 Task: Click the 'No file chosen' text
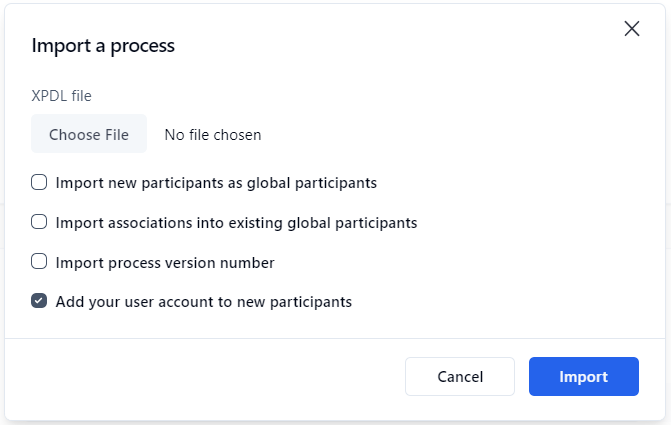click(x=213, y=135)
